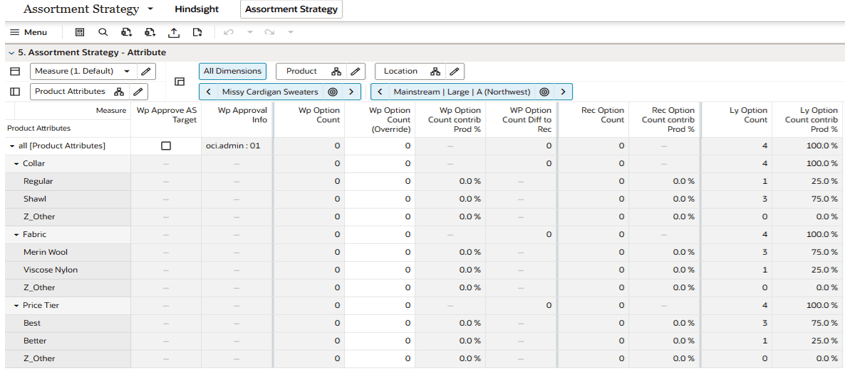Collapse the Price Tier group

[17, 305]
